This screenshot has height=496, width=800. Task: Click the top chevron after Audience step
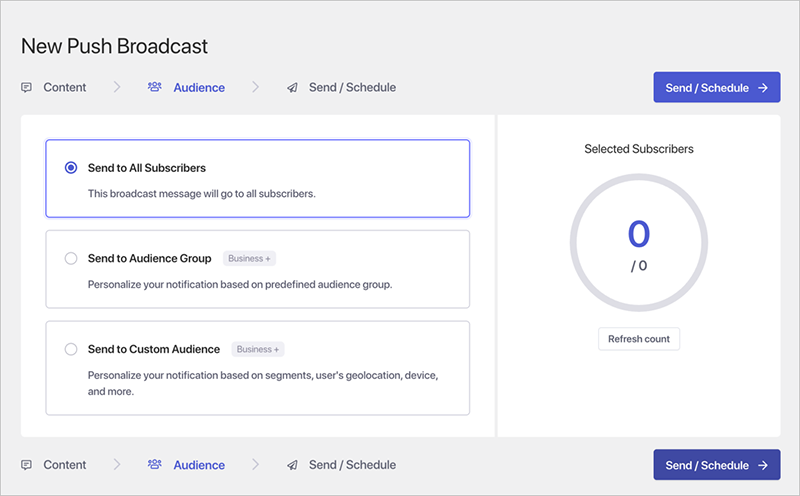tap(256, 88)
